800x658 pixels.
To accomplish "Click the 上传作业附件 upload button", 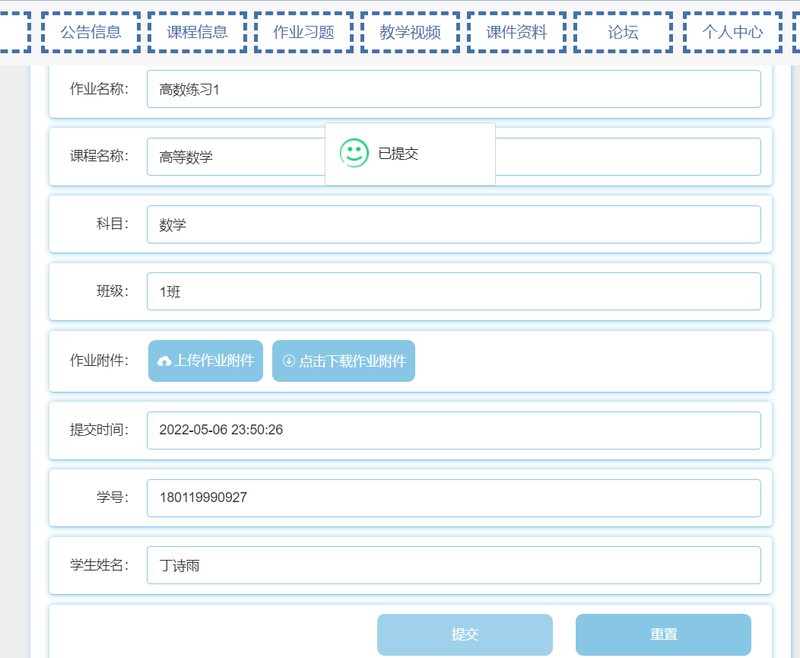I will [206, 361].
